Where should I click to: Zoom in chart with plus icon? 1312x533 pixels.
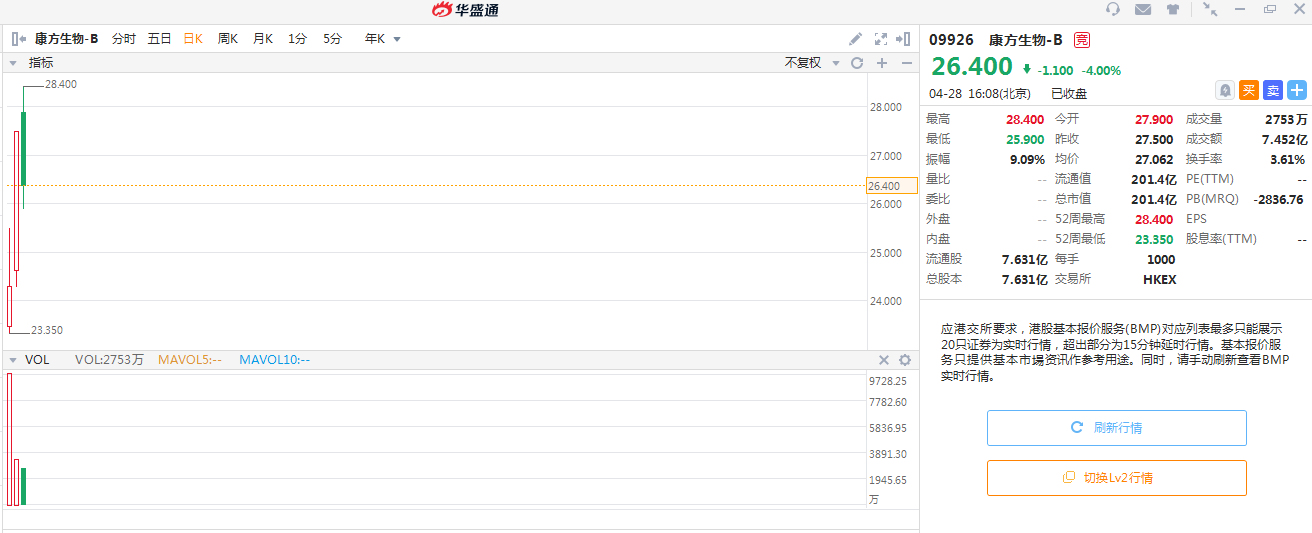coord(882,63)
